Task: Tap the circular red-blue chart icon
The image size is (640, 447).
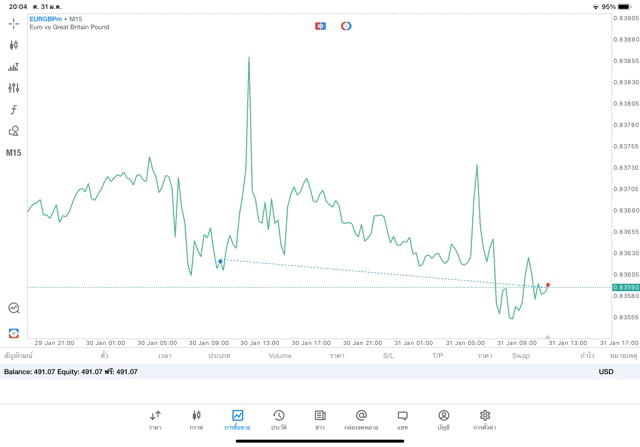Action: tap(346, 26)
